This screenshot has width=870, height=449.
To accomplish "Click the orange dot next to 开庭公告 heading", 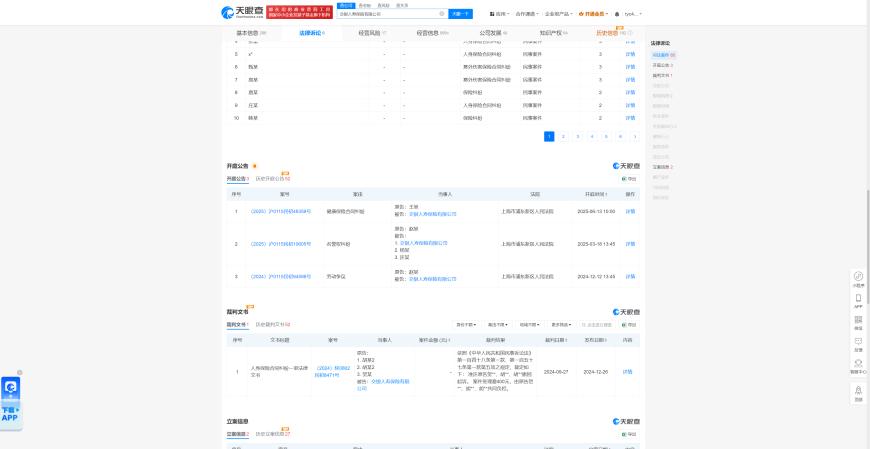I will (x=254, y=166).
